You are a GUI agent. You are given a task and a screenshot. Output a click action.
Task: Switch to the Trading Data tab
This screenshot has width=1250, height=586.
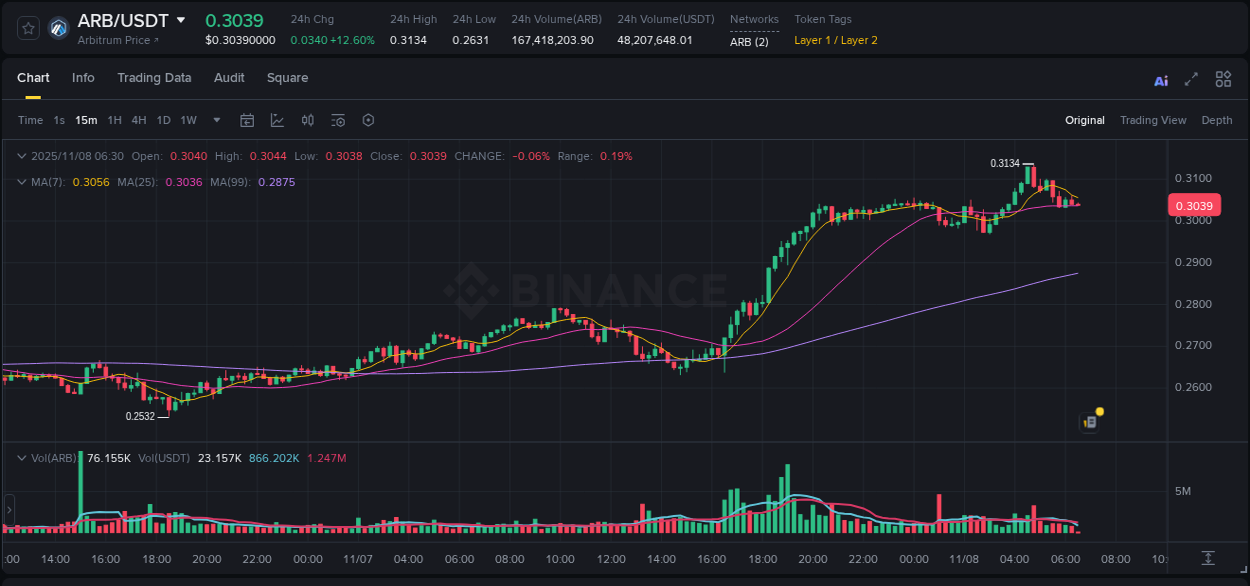[x=154, y=77]
